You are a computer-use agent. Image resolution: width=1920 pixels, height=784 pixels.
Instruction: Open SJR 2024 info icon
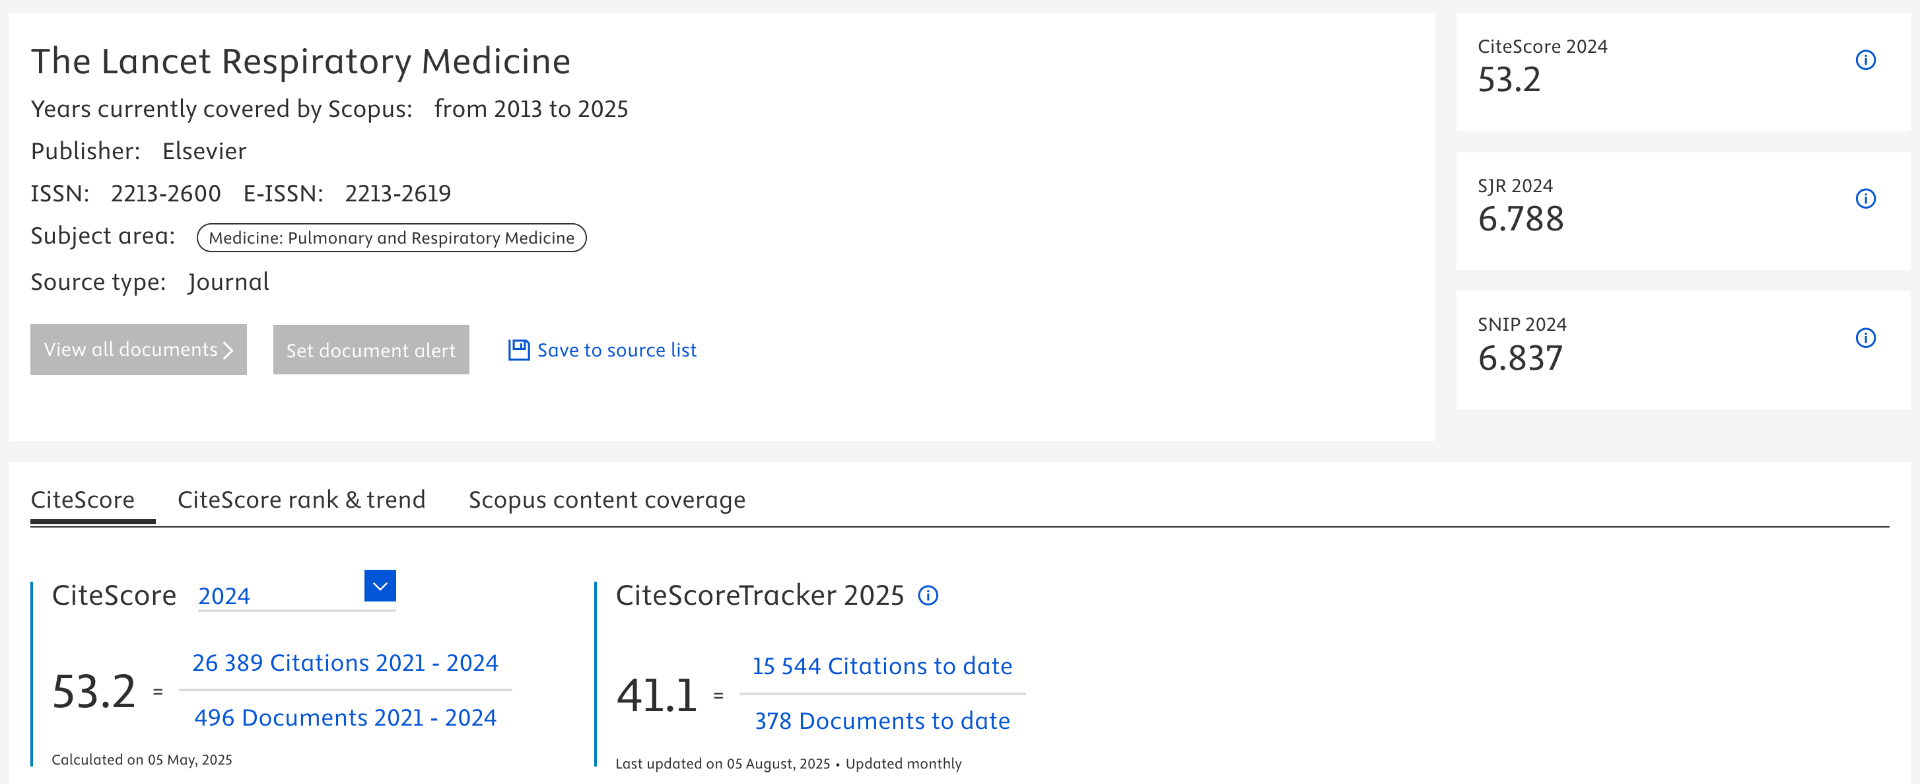(1865, 199)
